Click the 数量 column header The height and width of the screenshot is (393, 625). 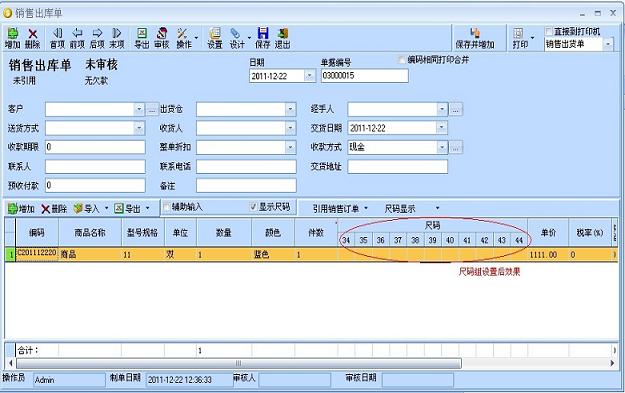pos(224,232)
